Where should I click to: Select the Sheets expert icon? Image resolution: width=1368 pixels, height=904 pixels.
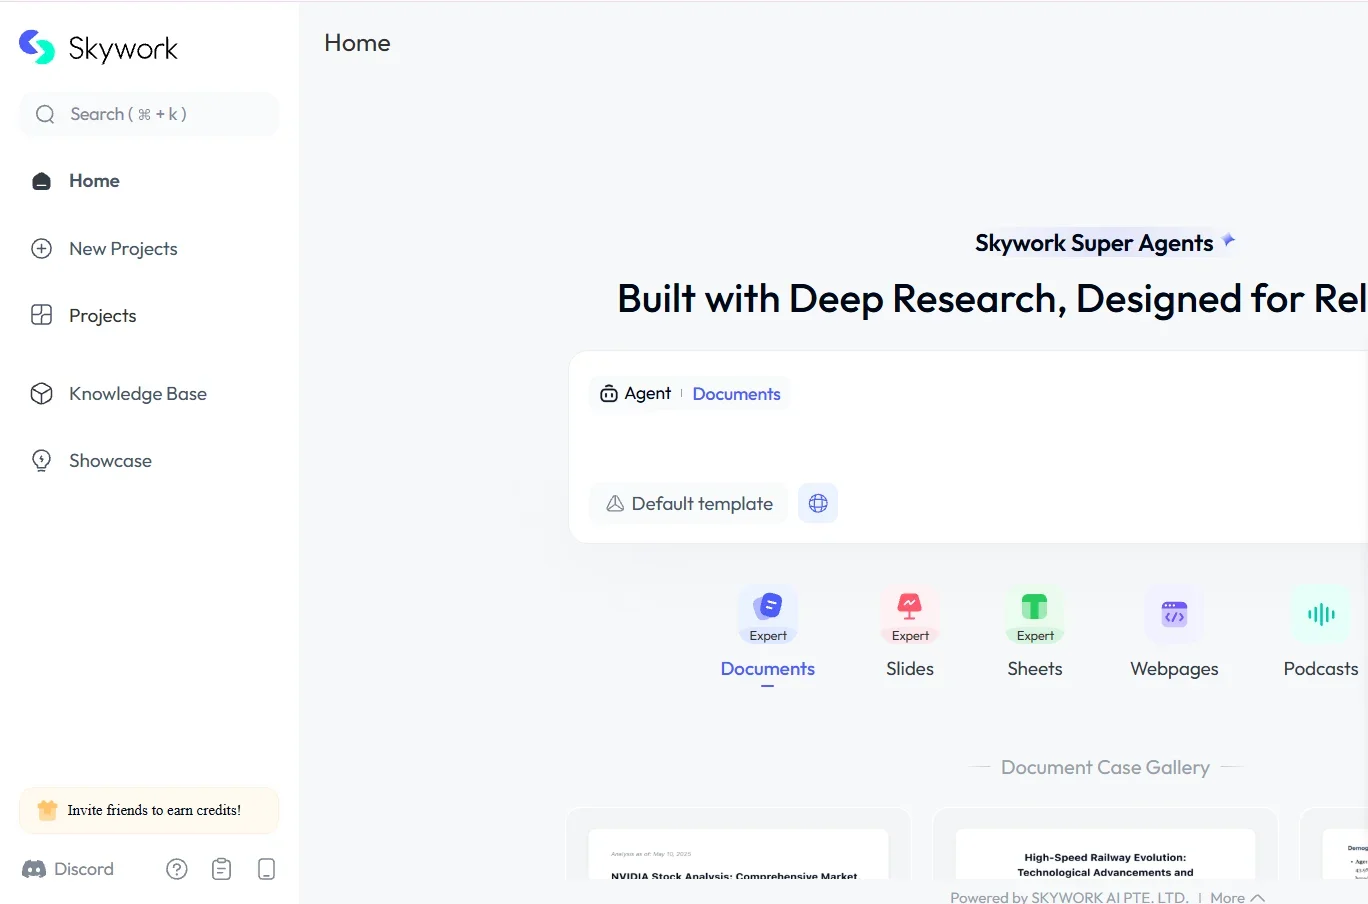1034,607
